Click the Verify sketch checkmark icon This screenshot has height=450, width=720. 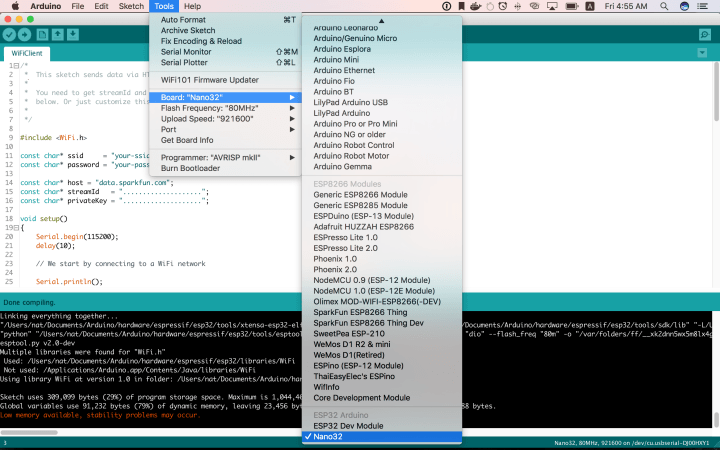(x=9, y=34)
